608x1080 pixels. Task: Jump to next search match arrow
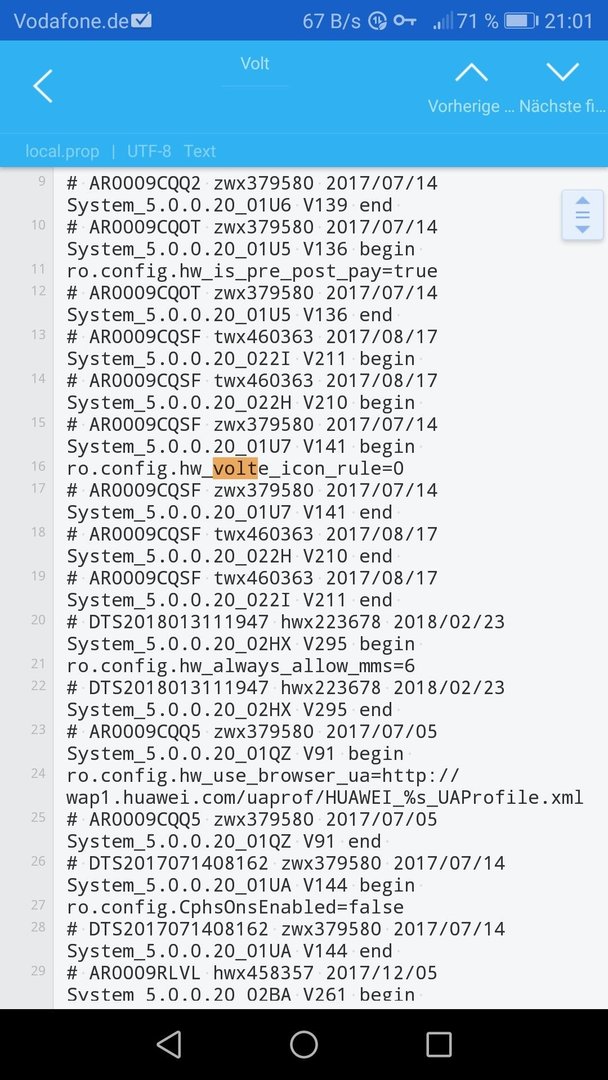[x=563, y=72]
